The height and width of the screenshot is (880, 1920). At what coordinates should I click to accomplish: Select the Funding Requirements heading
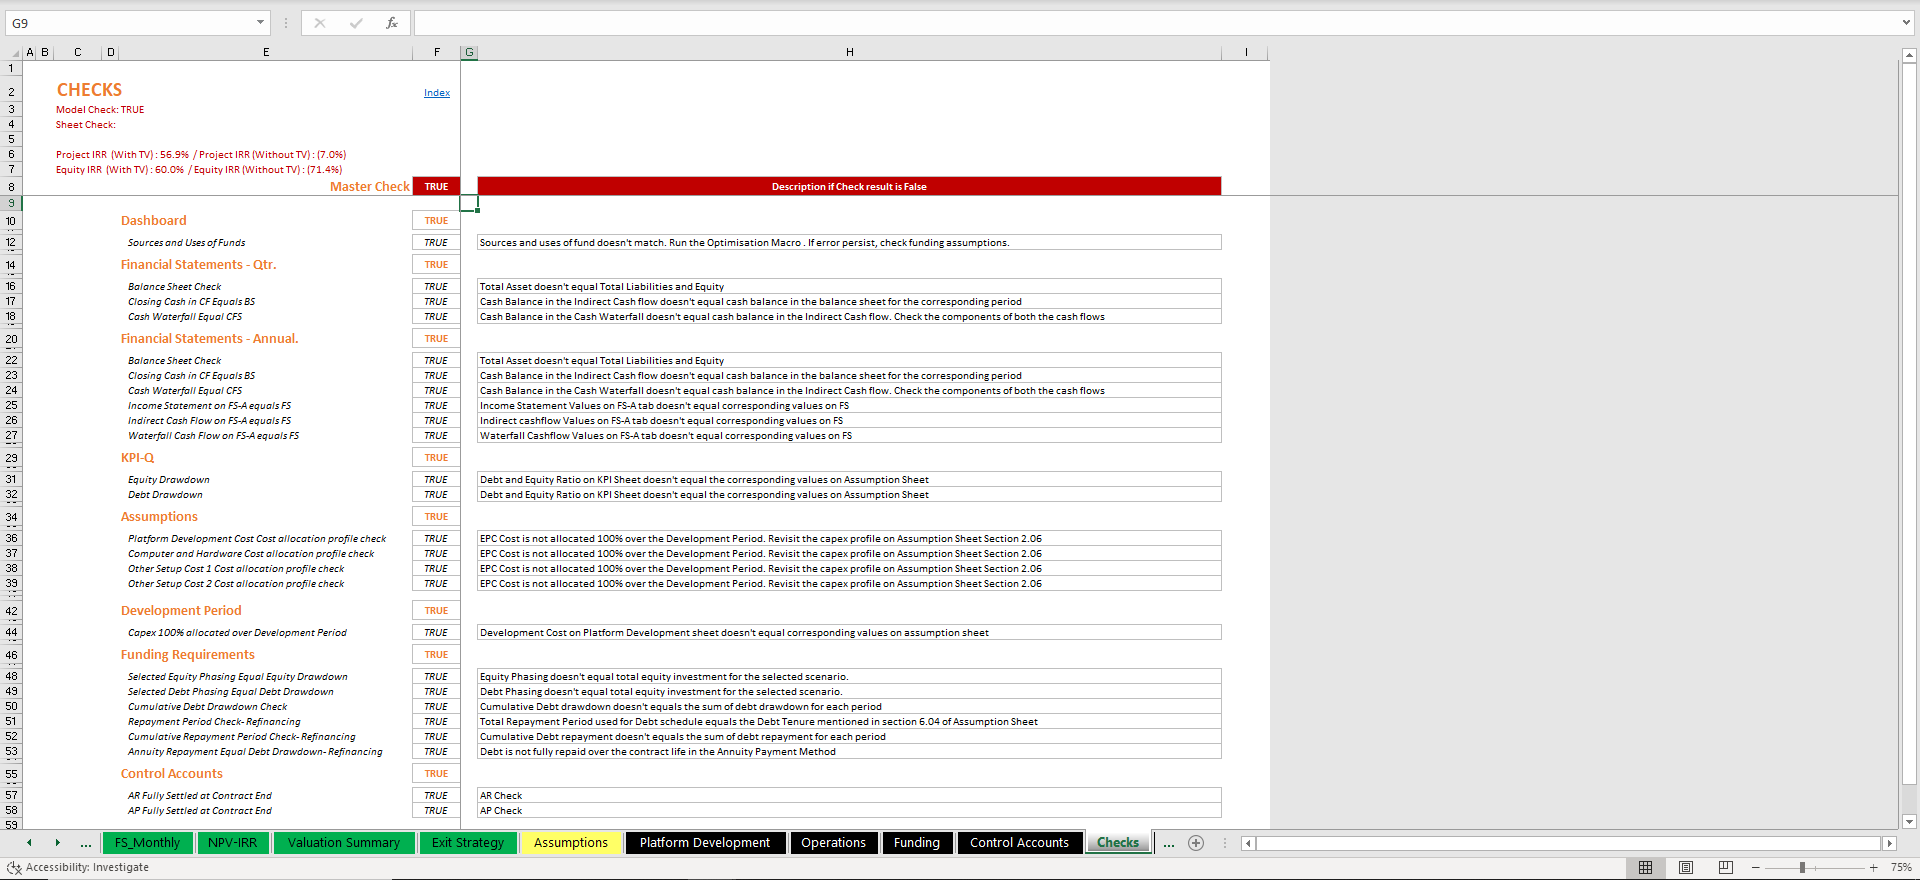[x=187, y=655]
